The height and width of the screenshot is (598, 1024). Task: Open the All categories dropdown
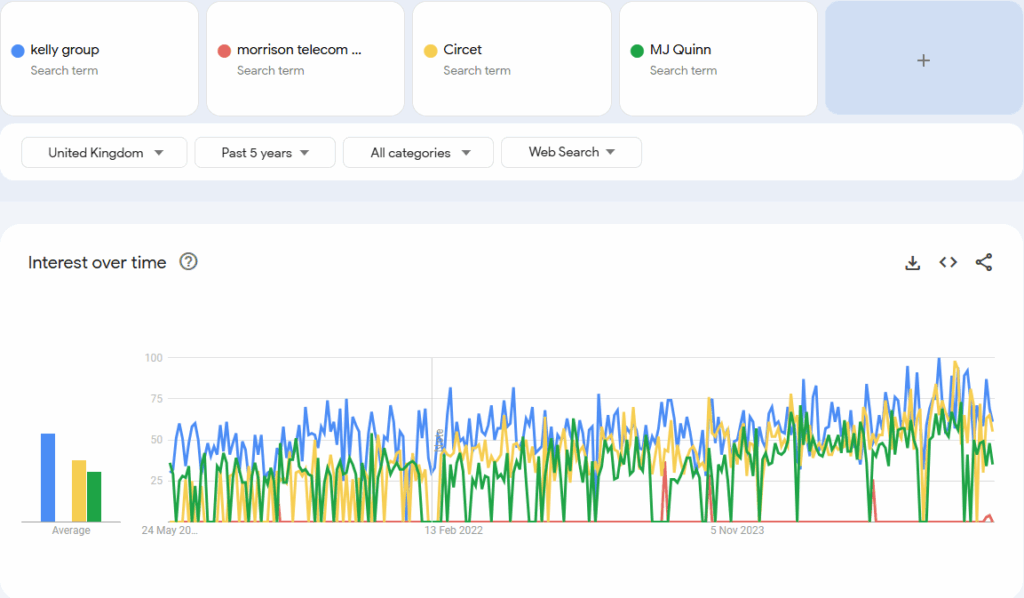pos(418,153)
